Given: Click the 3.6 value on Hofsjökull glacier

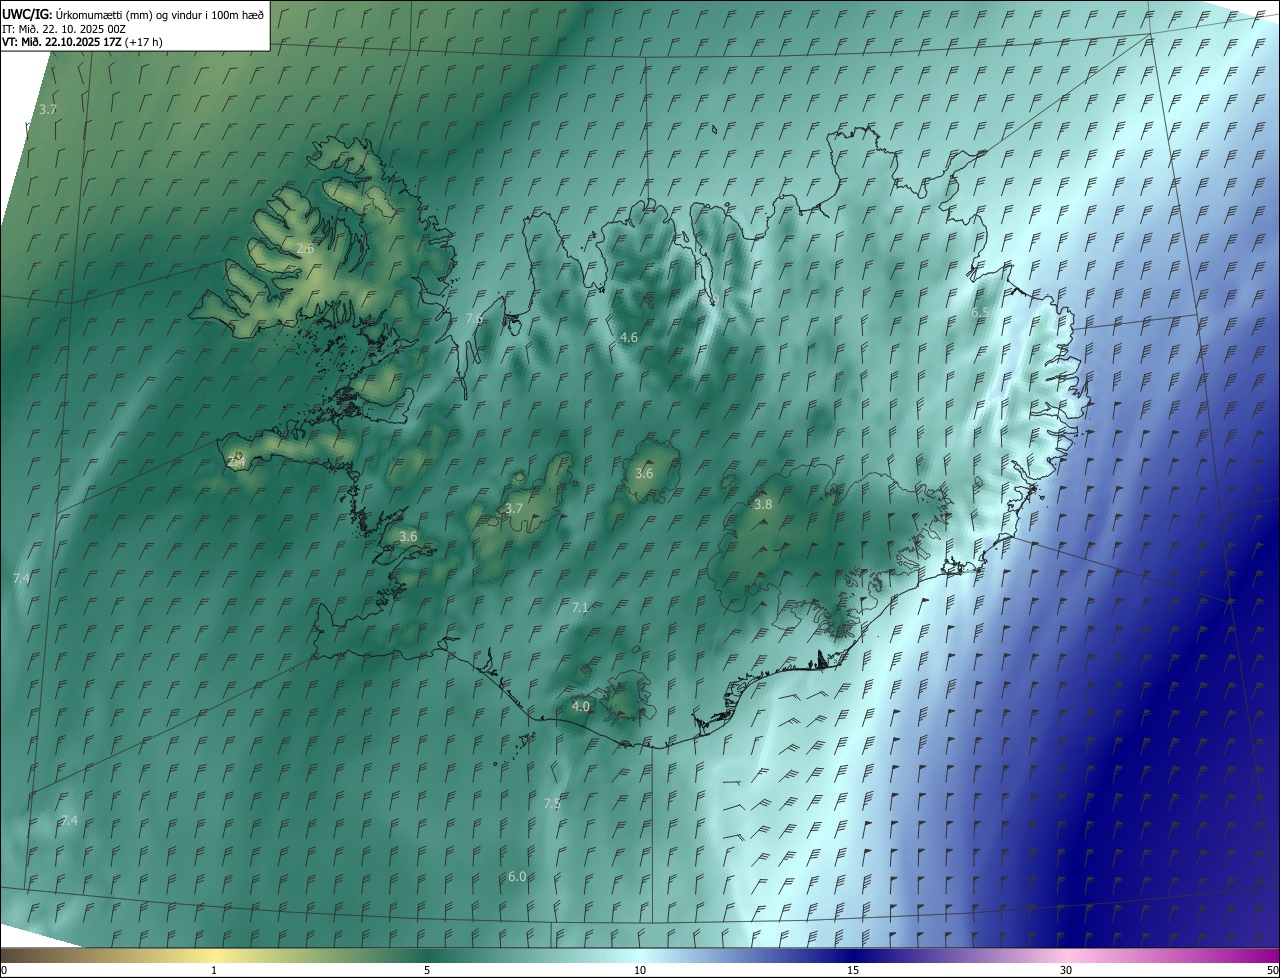Looking at the screenshot, I should point(644,473).
